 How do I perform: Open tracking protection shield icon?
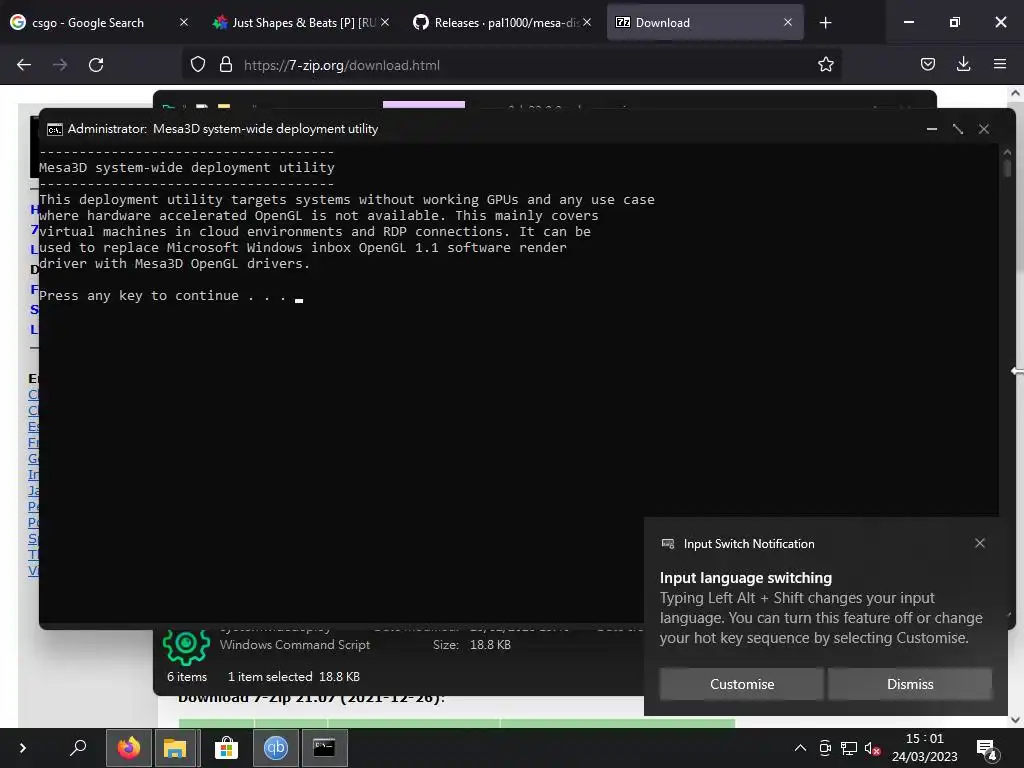coord(198,65)
